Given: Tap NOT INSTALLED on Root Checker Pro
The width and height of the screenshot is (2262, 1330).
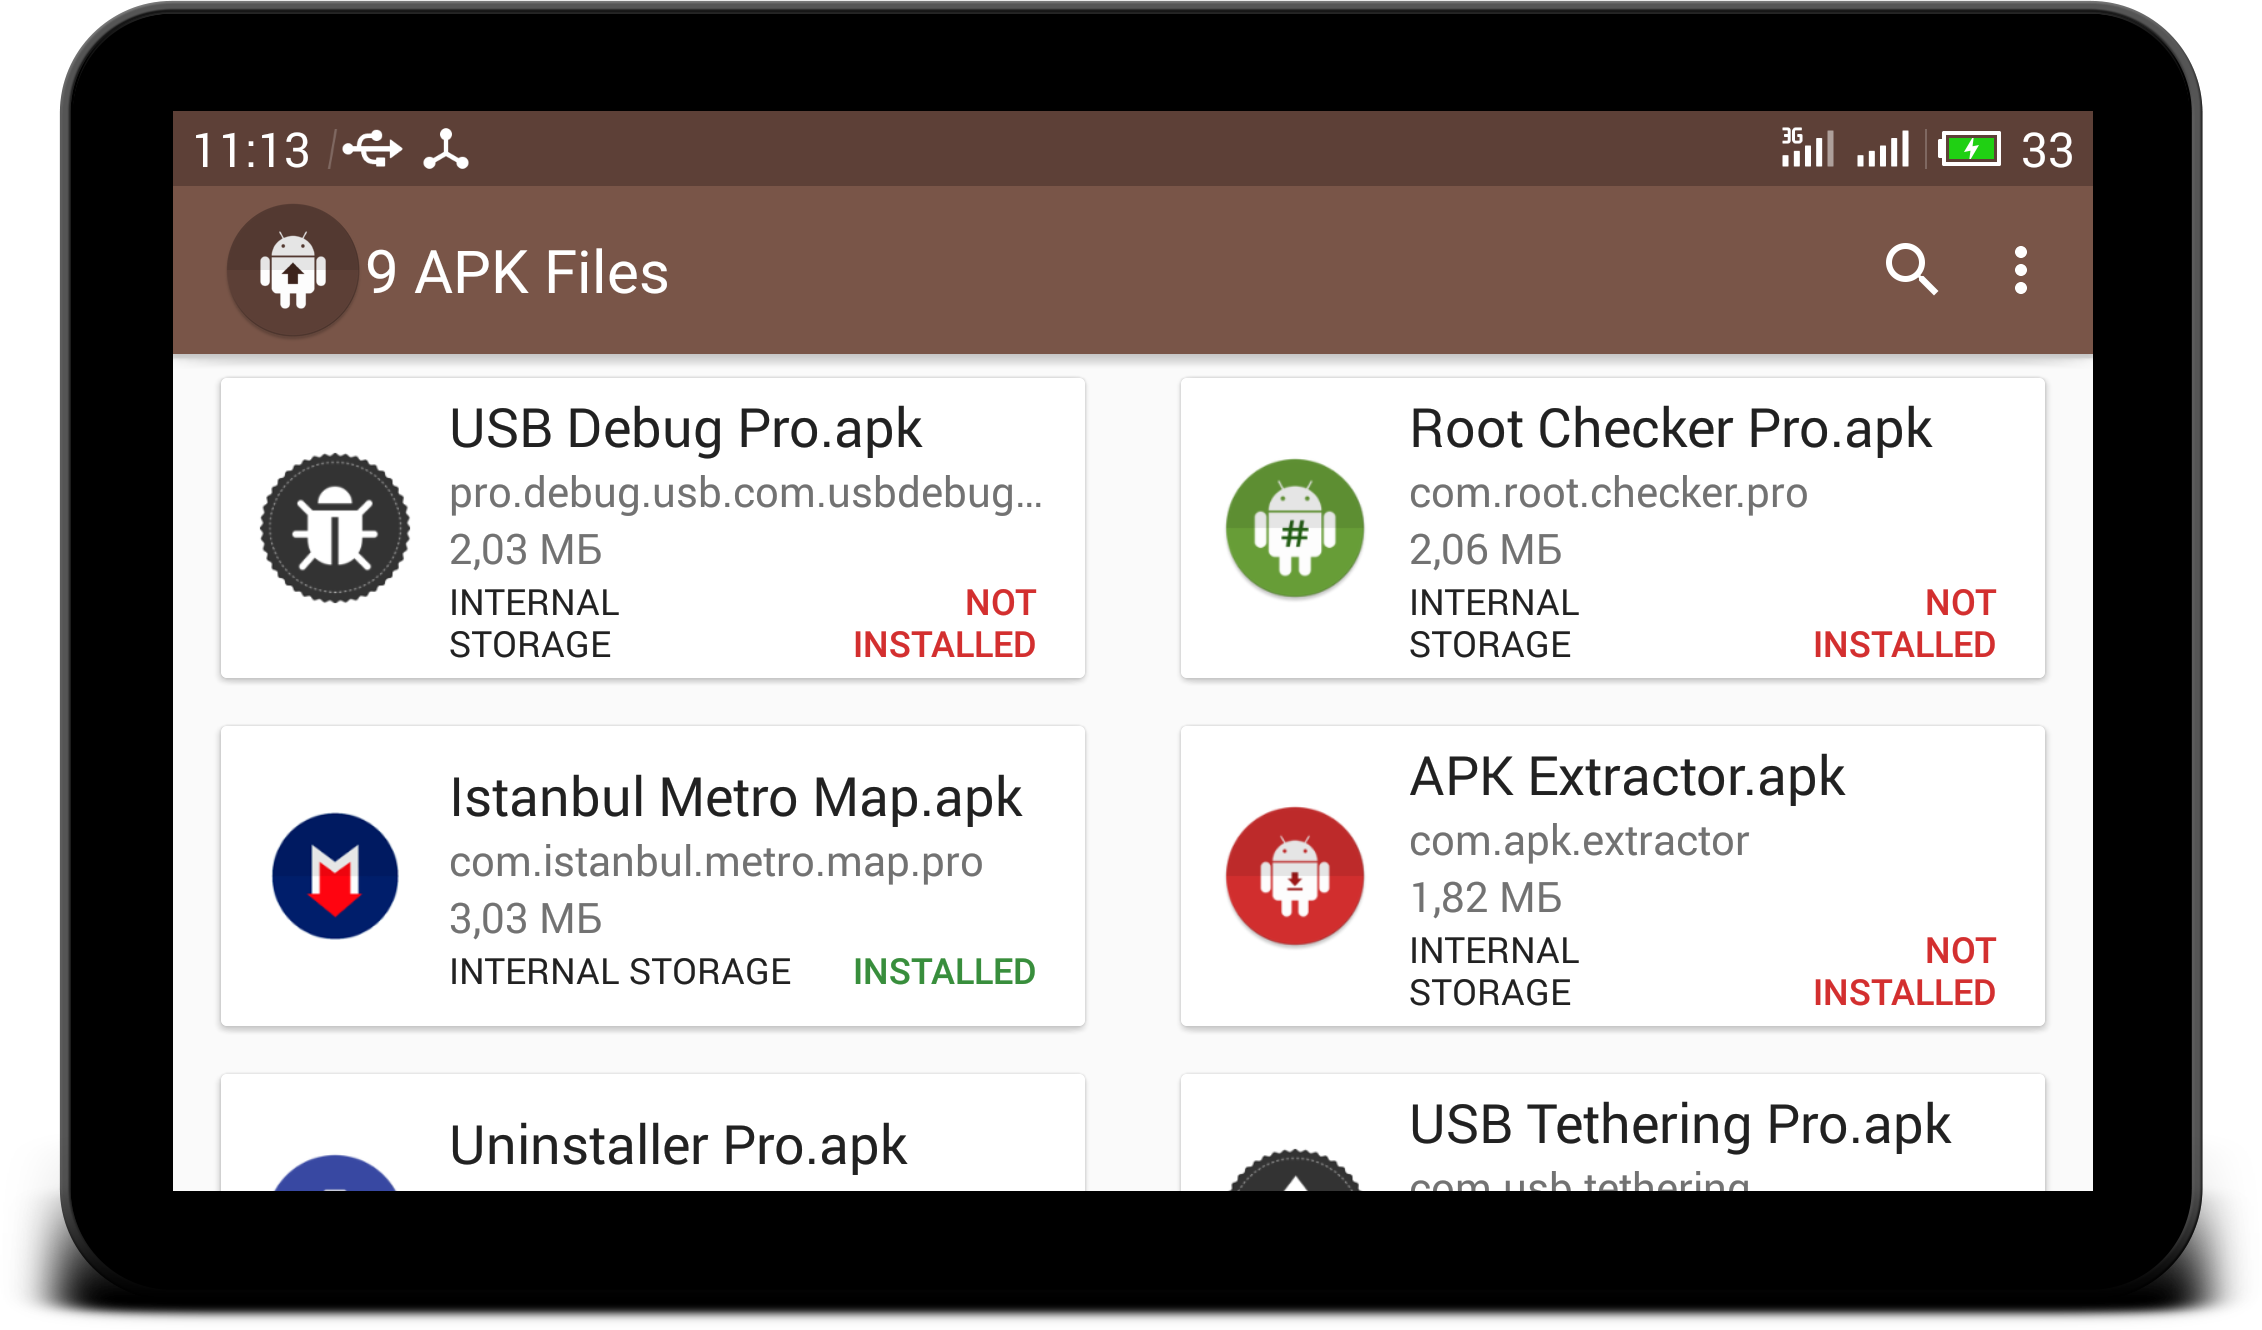Looking at the screenshot, I should [1904, 624].
